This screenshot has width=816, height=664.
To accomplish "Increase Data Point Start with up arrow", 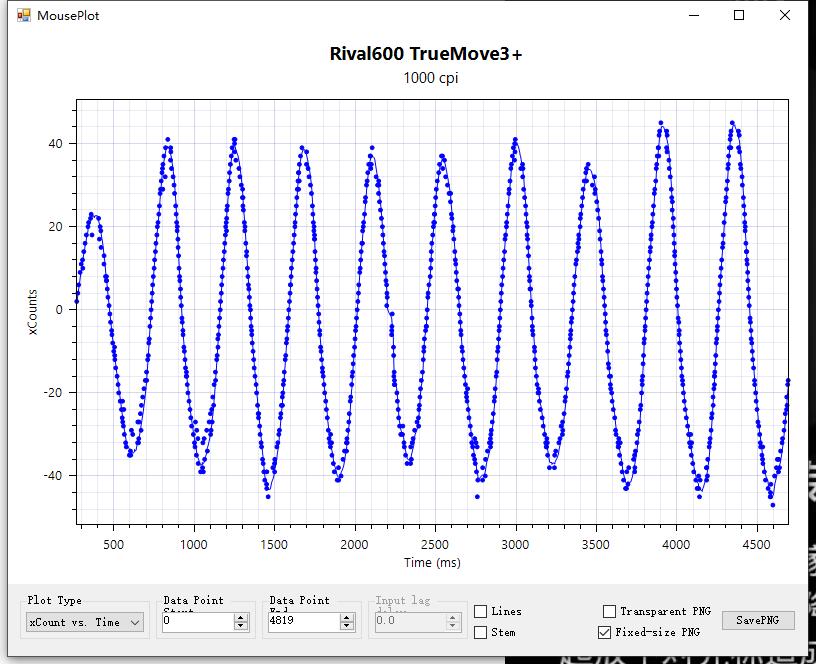I will pyautogui.click(x=240, y=618).
